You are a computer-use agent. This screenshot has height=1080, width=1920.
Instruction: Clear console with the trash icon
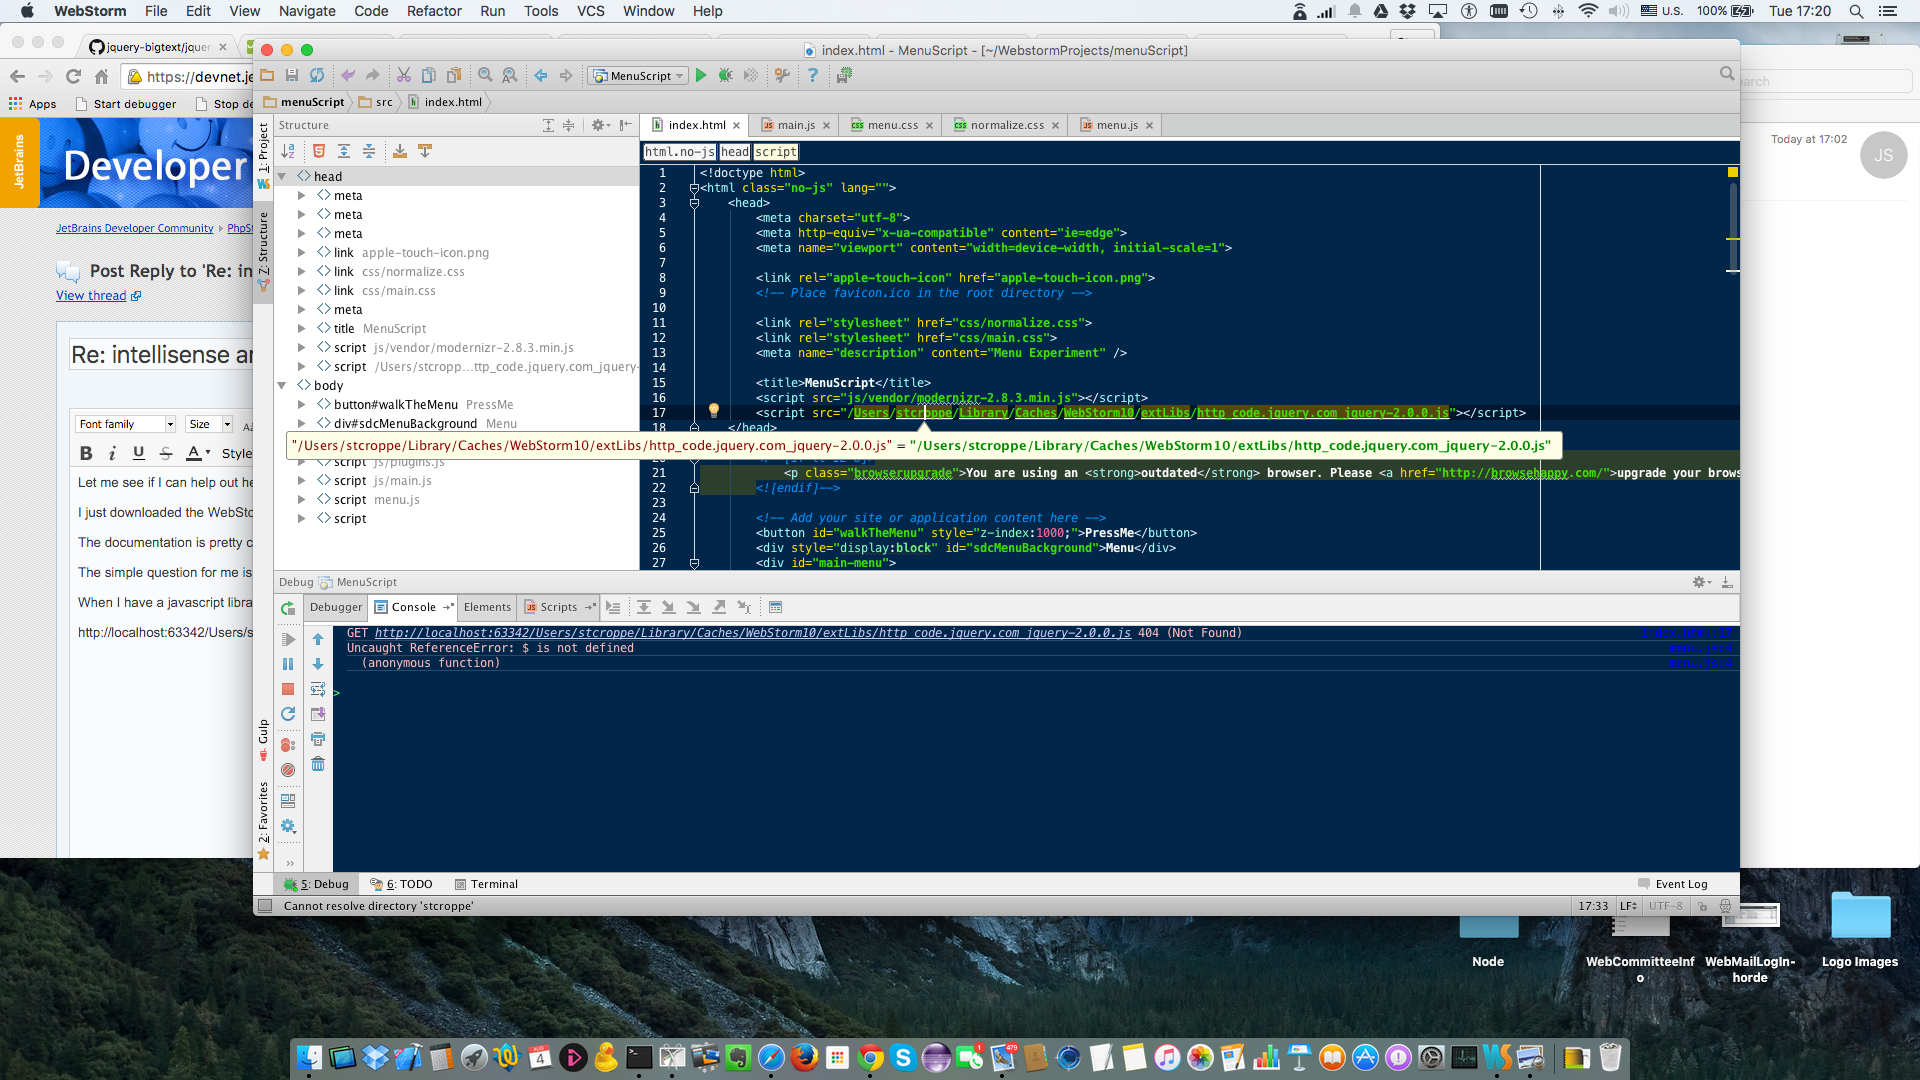coord(318,764)
